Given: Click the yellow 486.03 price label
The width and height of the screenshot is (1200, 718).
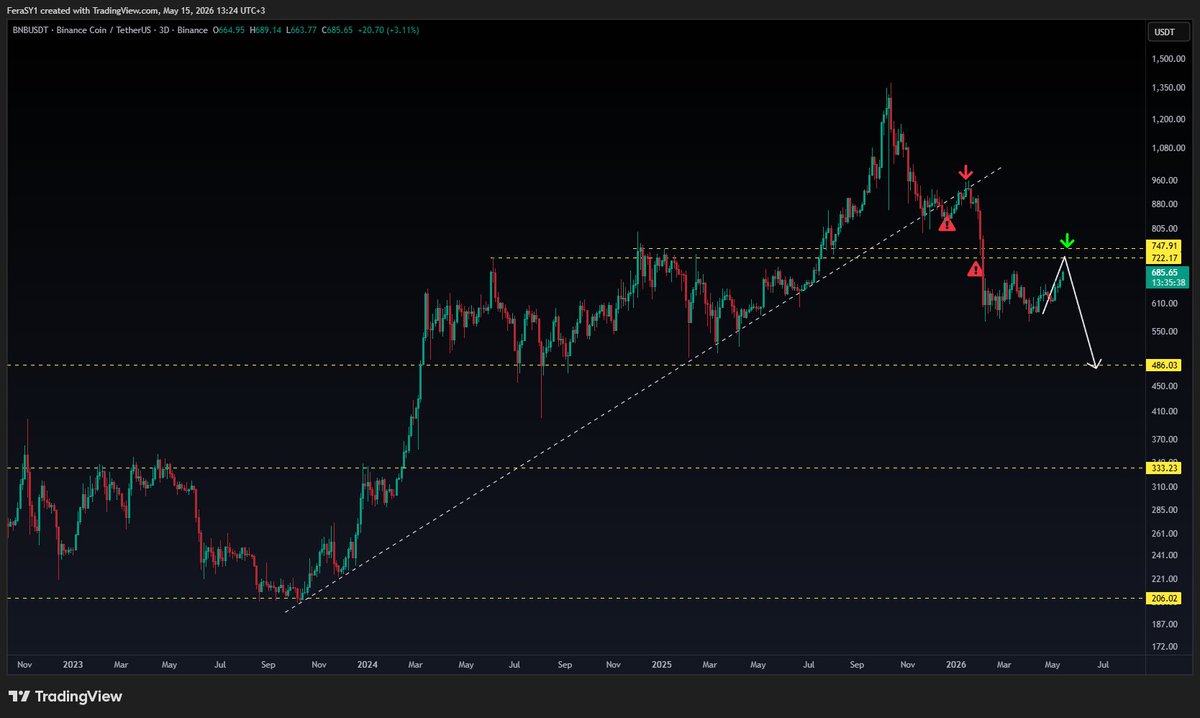Looking at the screenshot, I should pos(1166,367).
